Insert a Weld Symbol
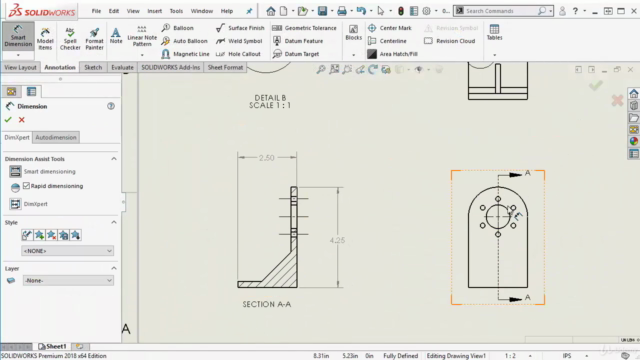This screenshot has height=360, width=640. 239,41
